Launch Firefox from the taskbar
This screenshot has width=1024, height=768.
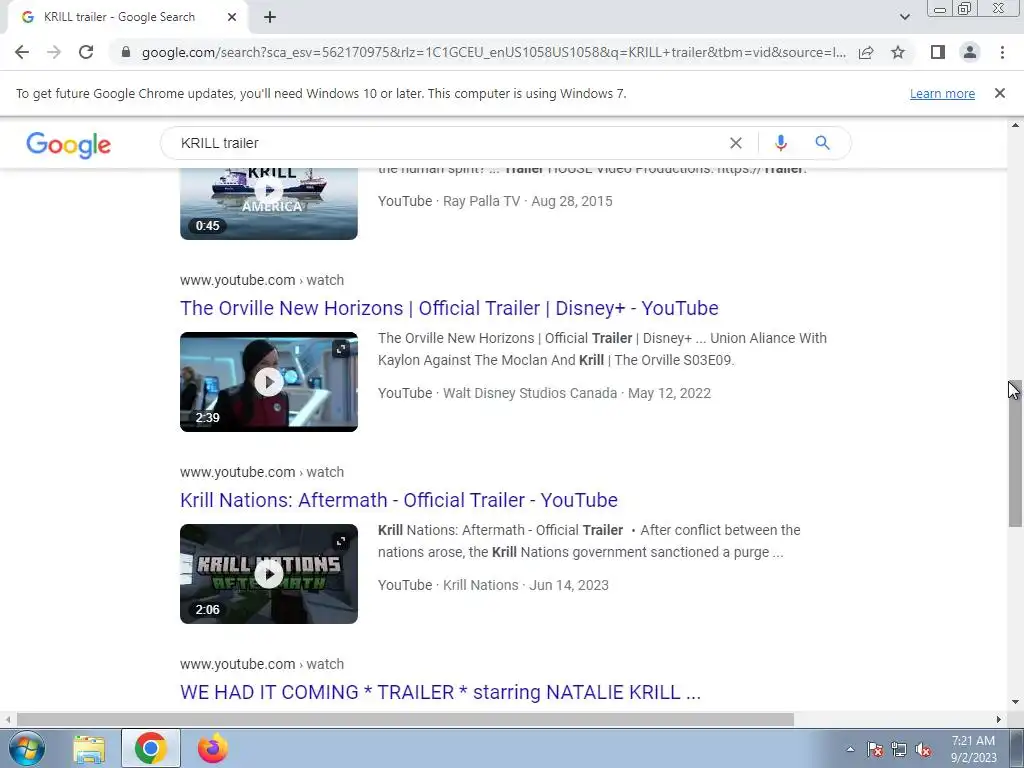coord(213,748)
